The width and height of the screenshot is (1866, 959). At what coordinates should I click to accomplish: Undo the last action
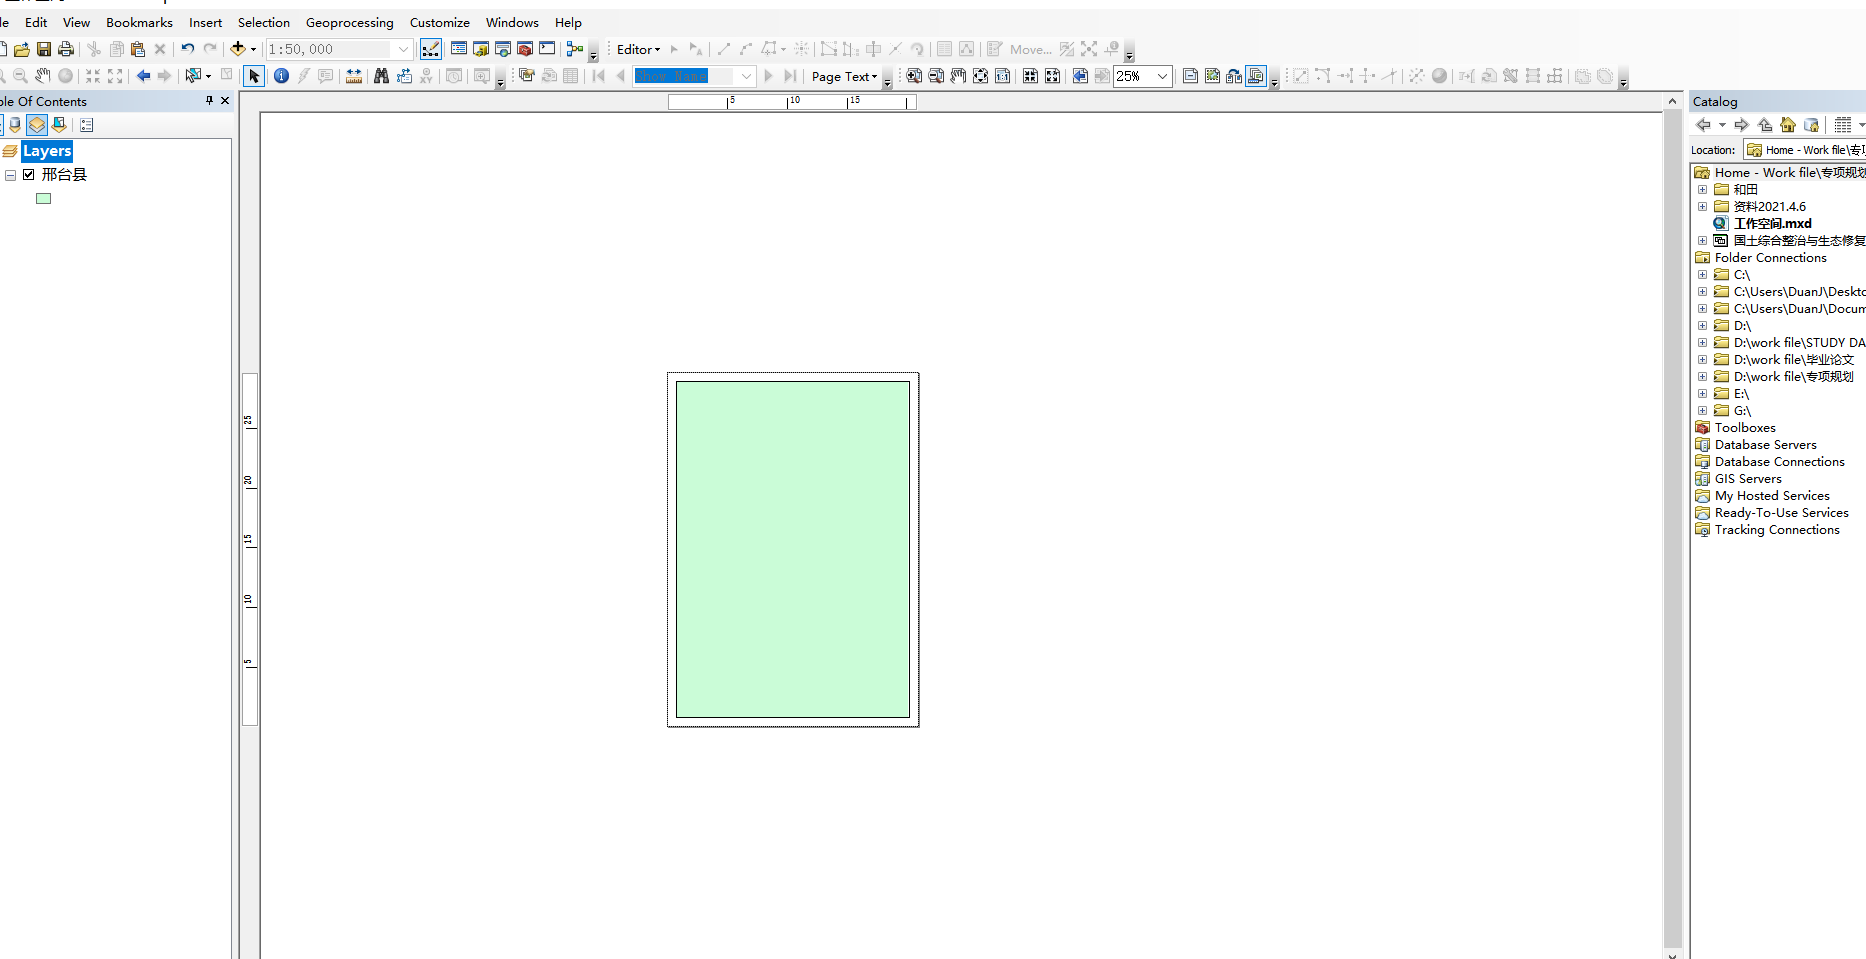[187, 49]
